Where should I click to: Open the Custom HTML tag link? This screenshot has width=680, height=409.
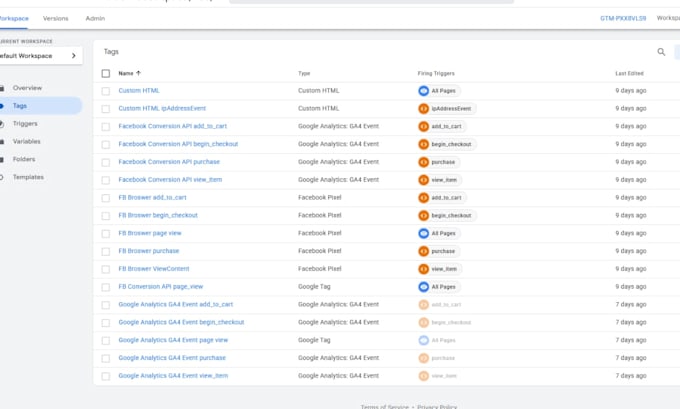click(x=139, y=91)
